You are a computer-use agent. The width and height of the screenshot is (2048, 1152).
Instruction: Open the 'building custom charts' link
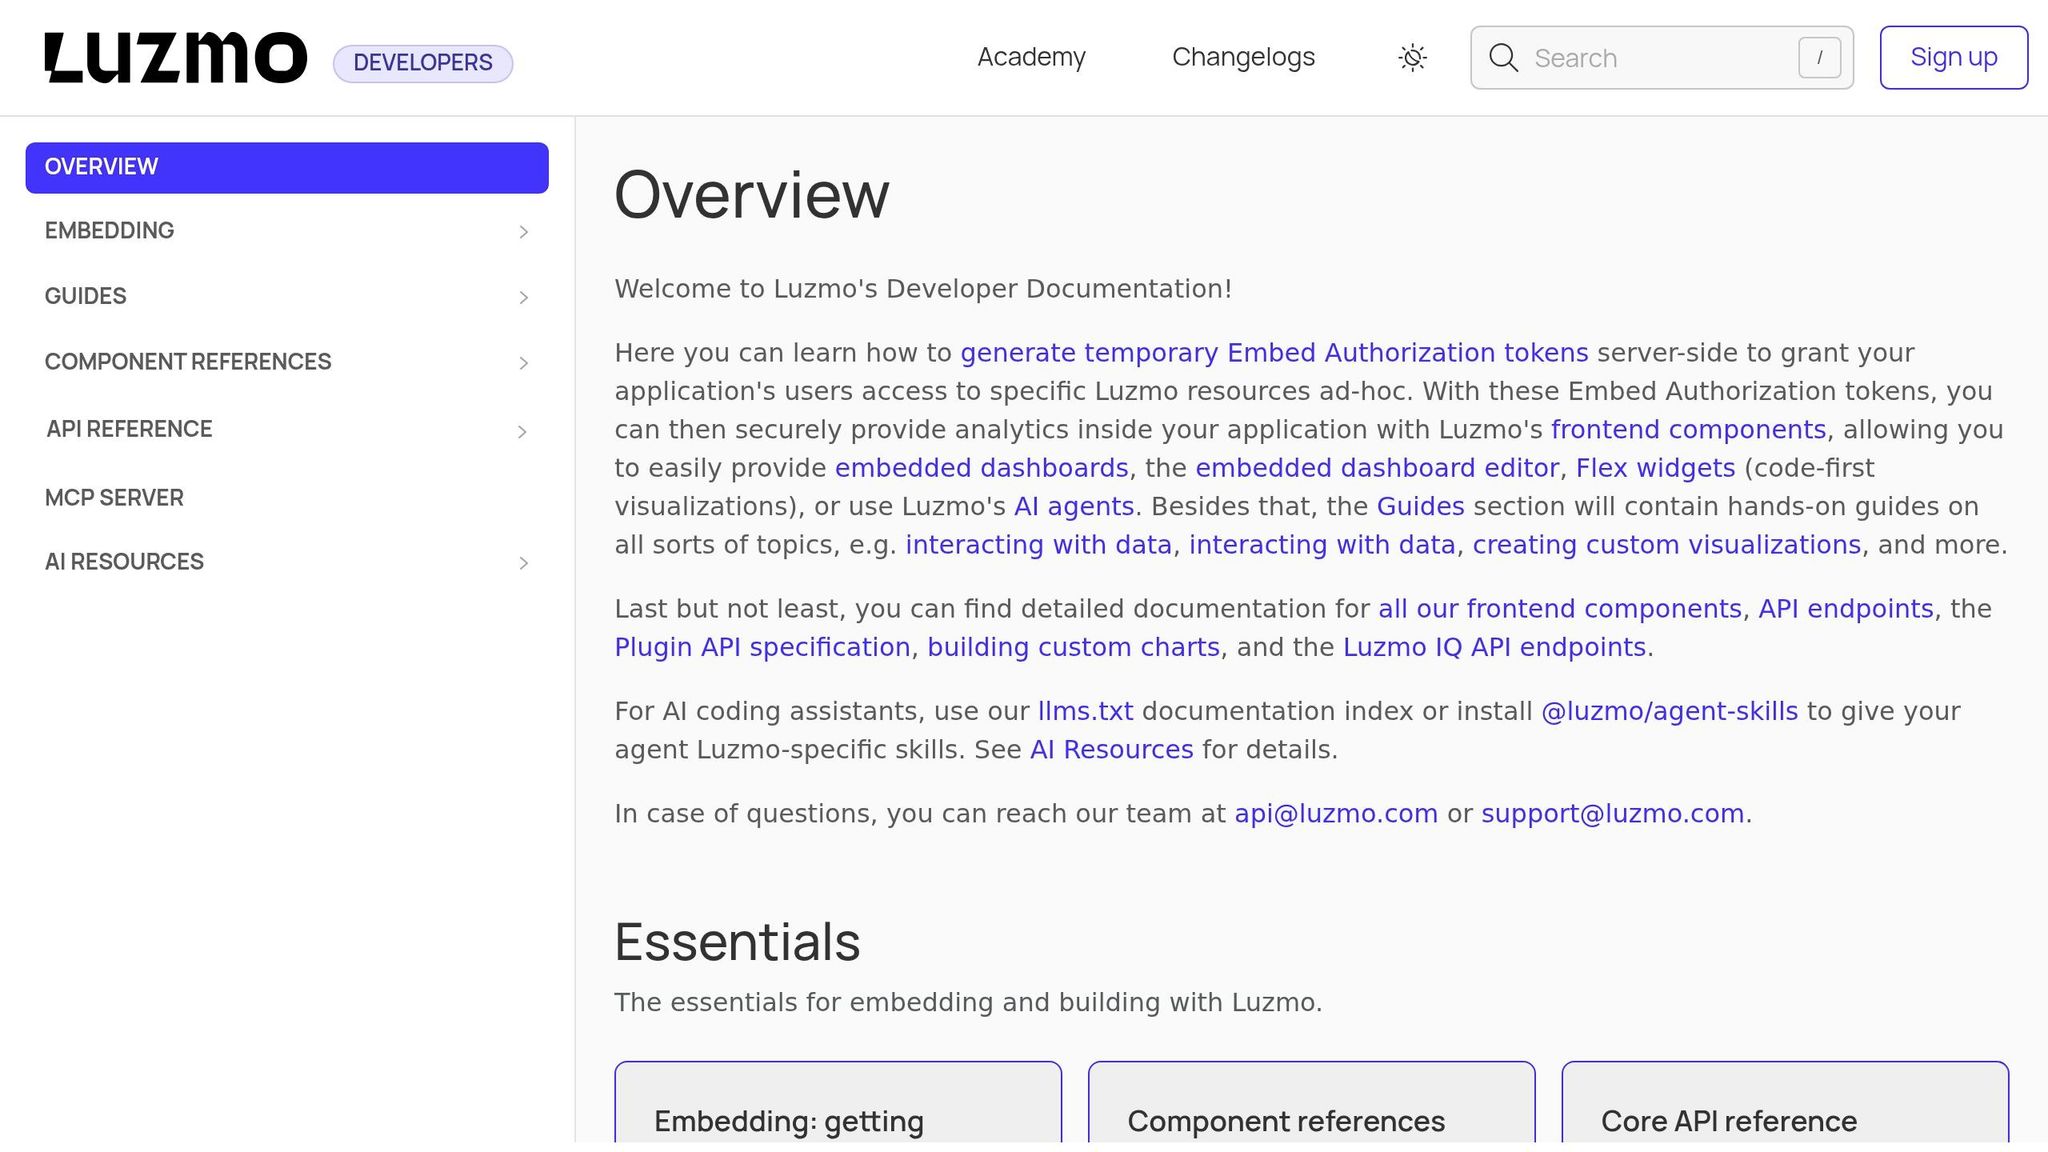click(1073, 647)
